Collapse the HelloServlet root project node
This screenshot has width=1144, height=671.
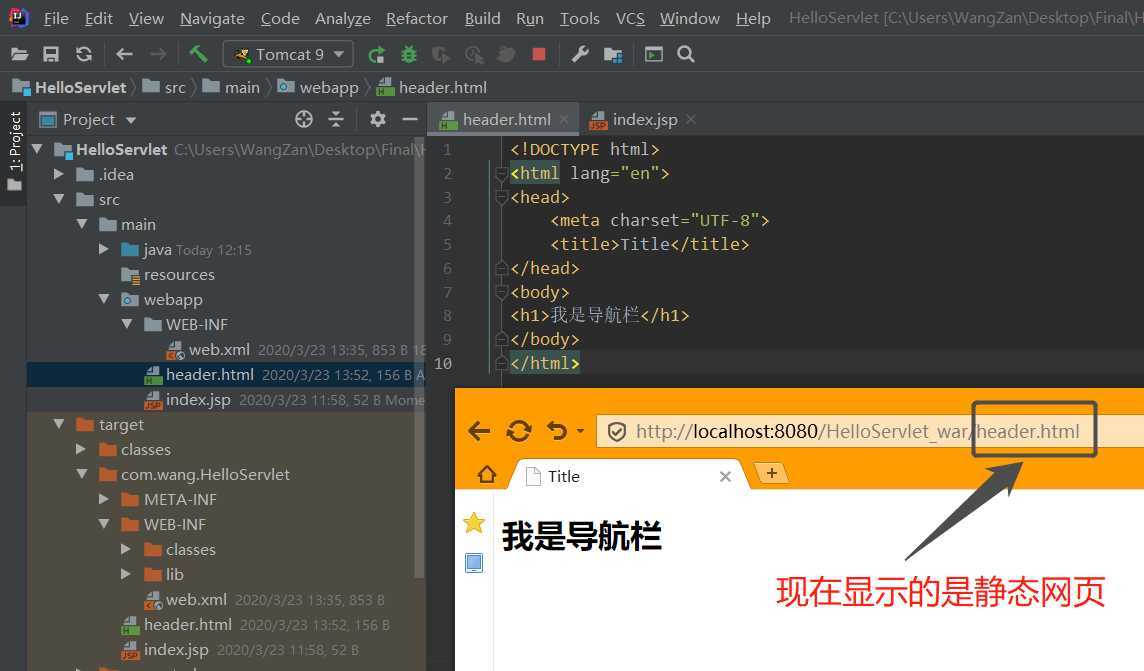pyautogui.click(x=37, y=150)
